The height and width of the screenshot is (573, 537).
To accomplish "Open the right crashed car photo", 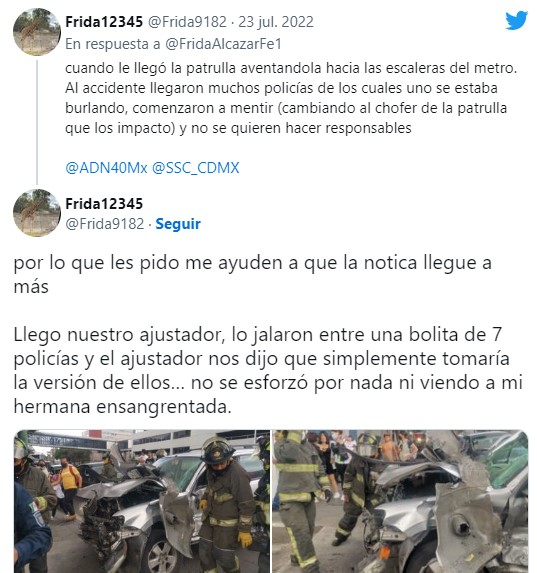I will (400, 501).
